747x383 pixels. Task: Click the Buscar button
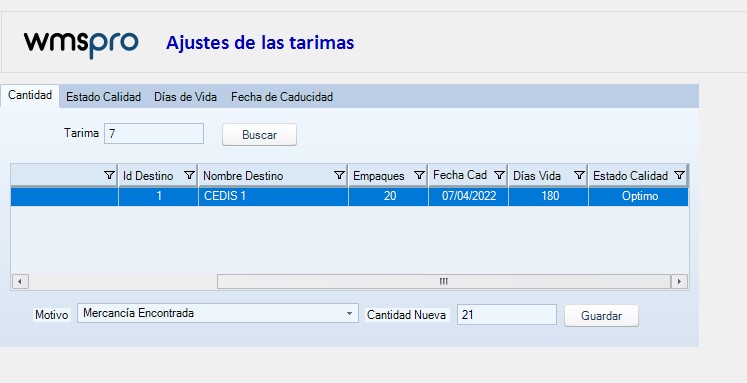pos(259,135)
